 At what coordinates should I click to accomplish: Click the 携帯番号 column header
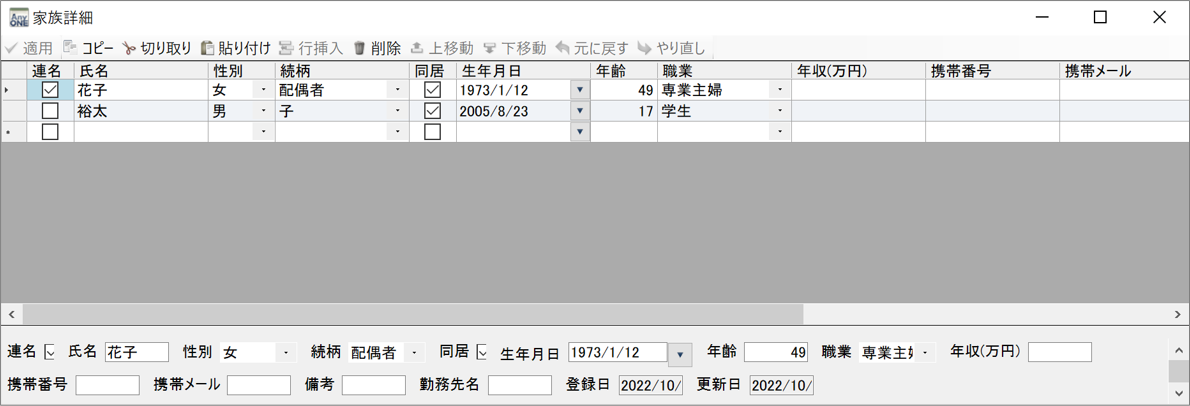tap(992, 71)
